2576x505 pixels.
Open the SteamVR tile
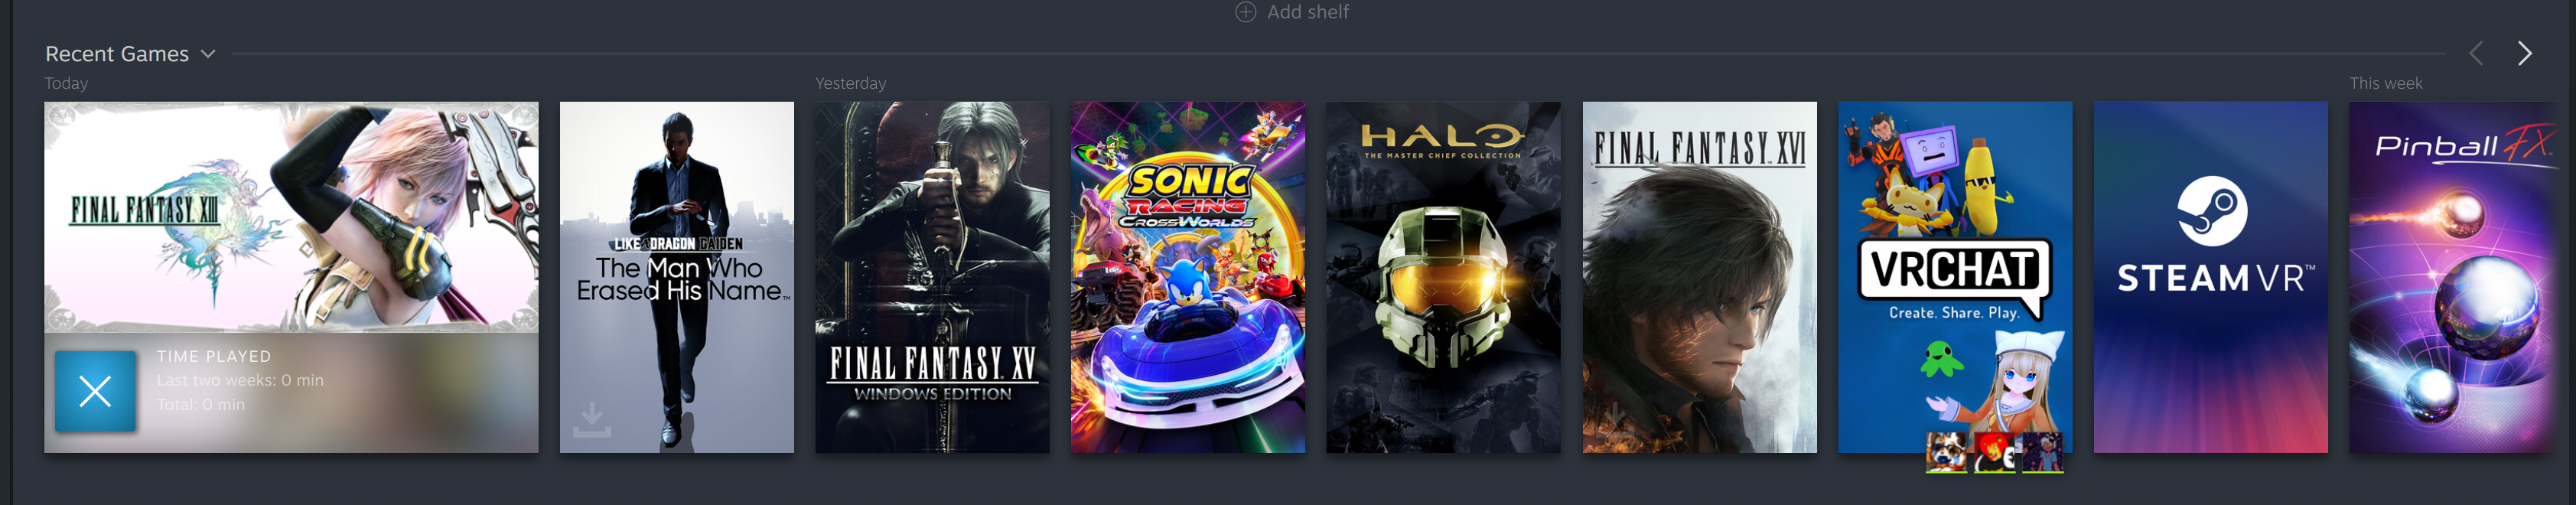[2210, 277]
